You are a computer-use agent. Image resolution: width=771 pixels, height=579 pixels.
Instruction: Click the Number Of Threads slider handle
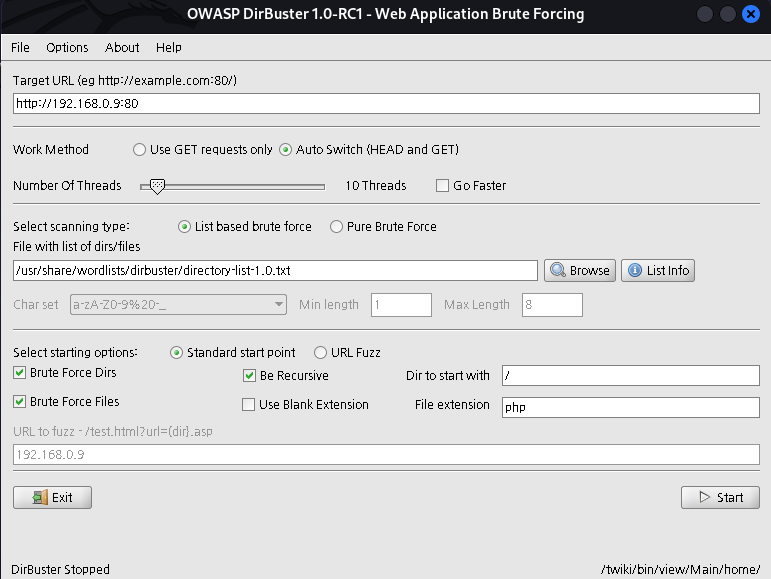pyautogui.click(x=157, y=186)
